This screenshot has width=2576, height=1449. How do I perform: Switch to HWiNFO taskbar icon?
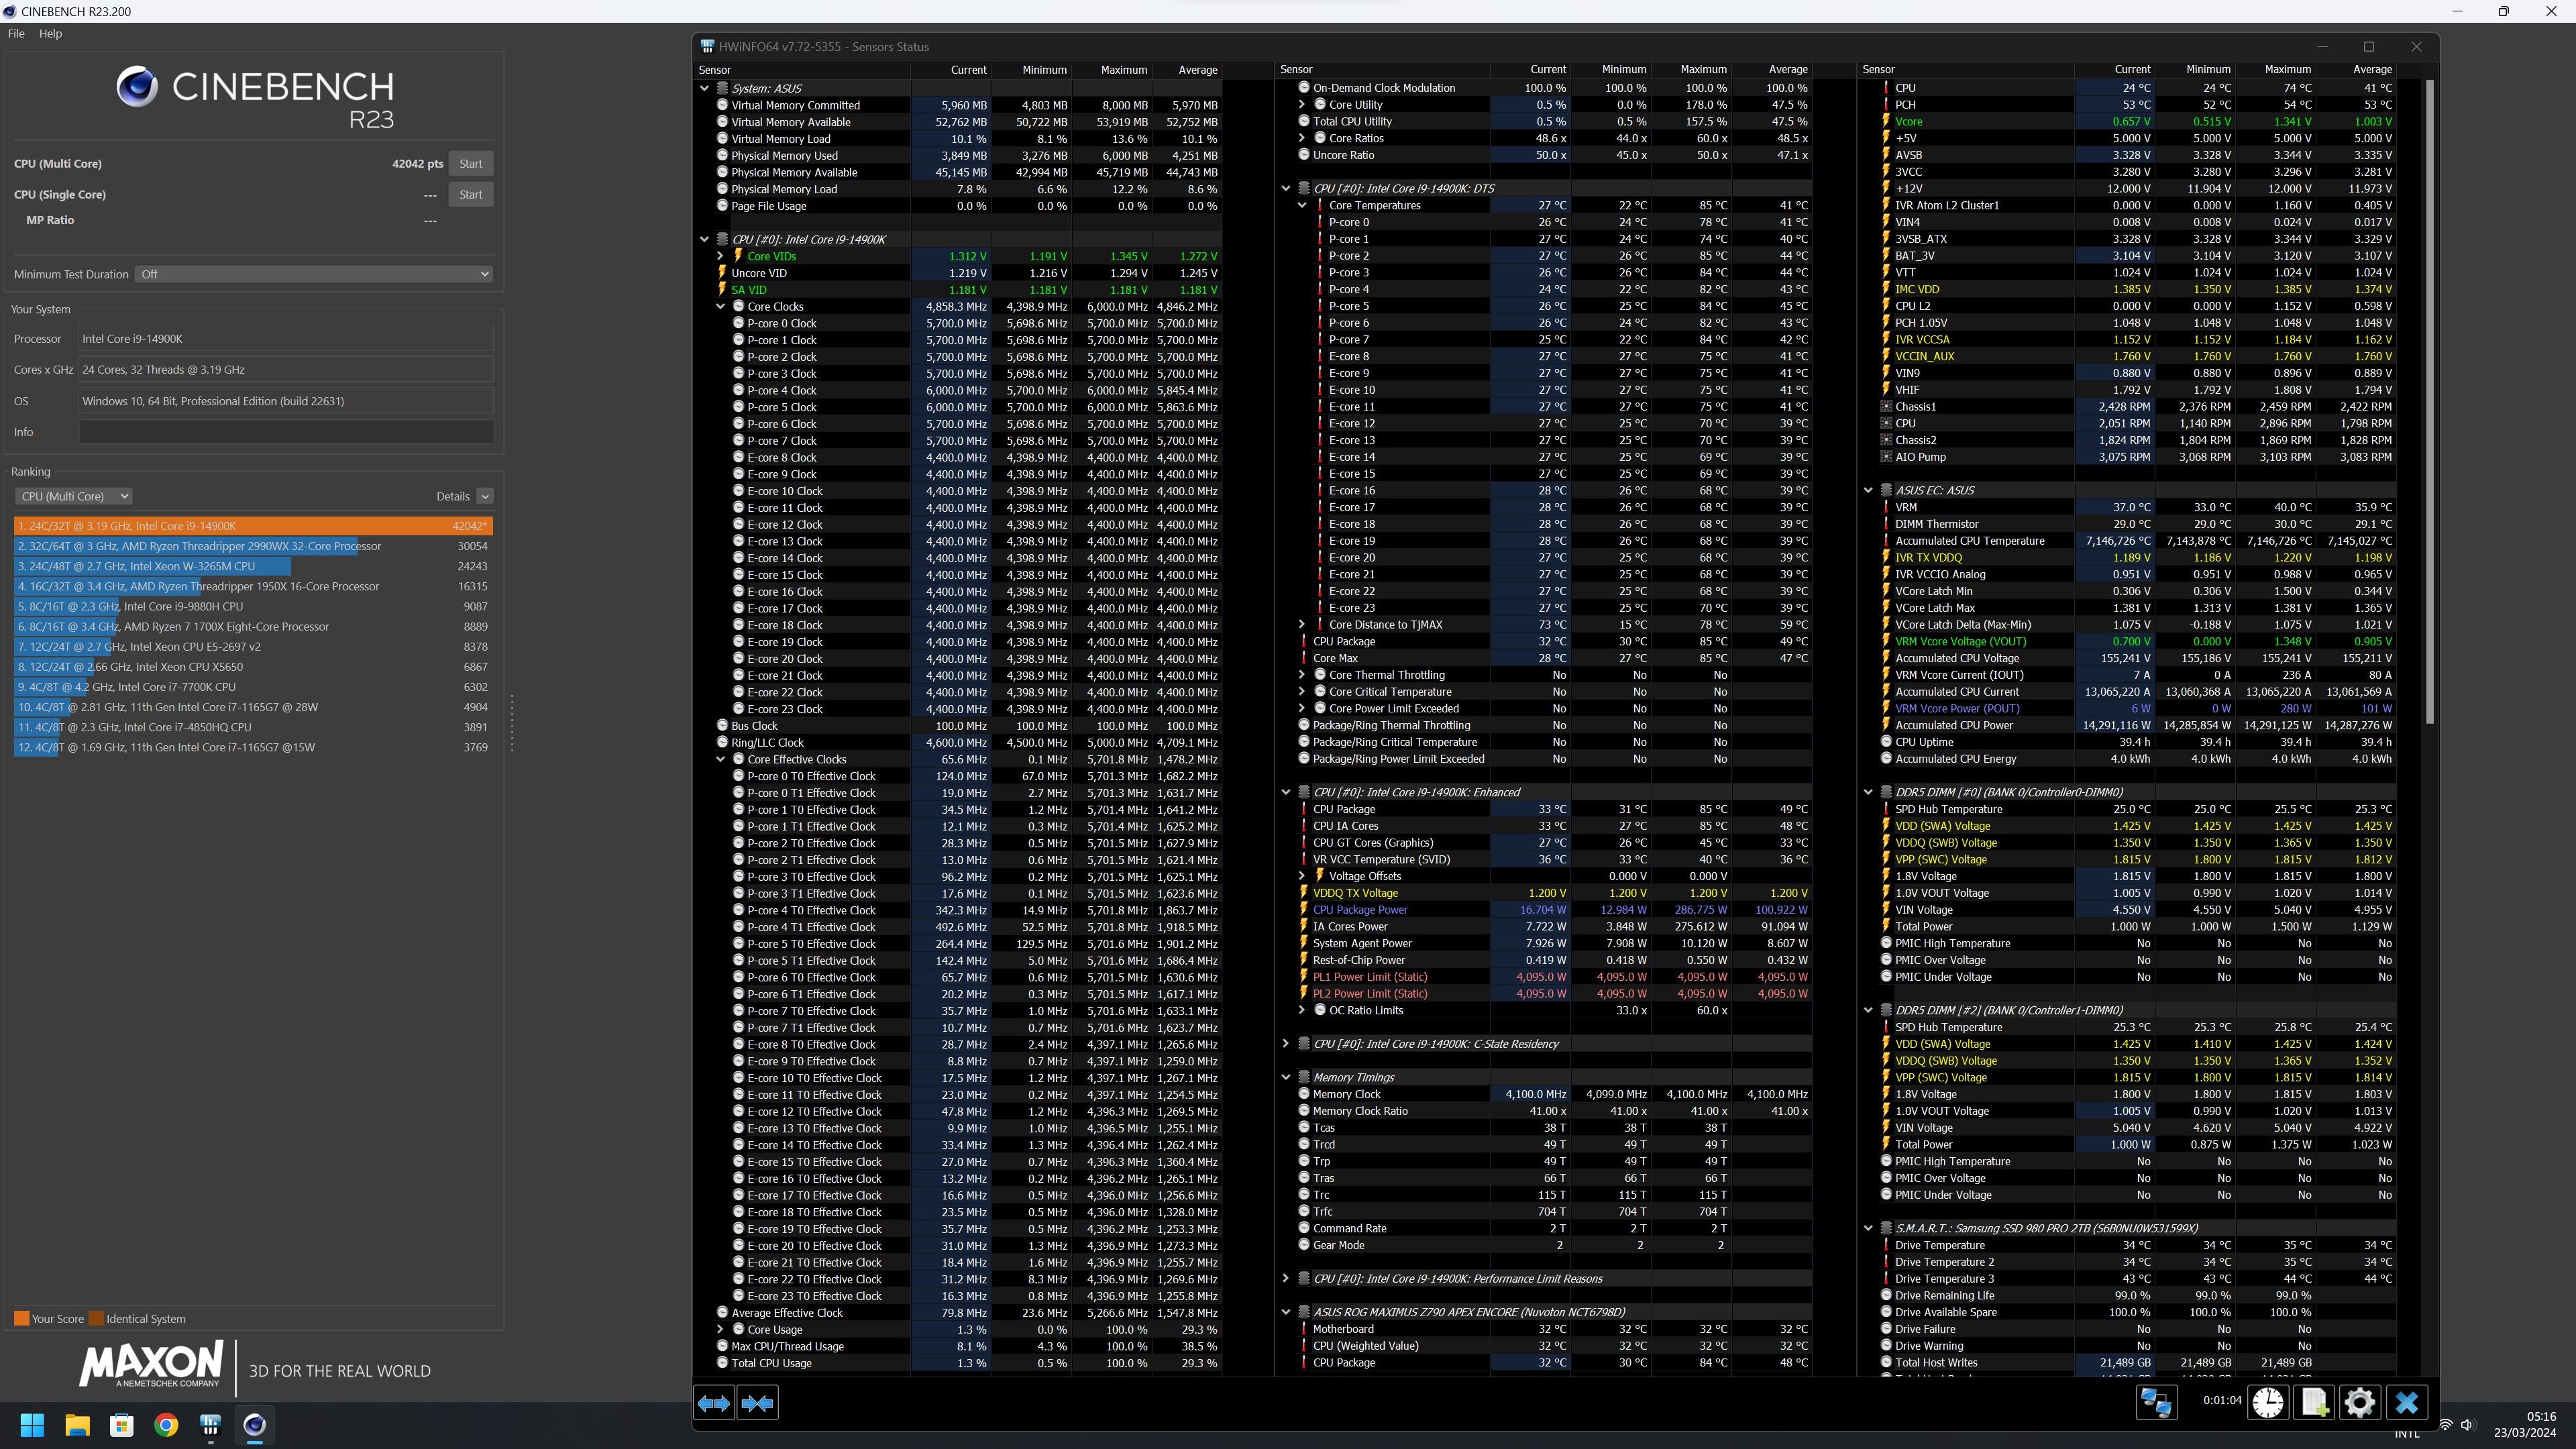coord(210,1425)
